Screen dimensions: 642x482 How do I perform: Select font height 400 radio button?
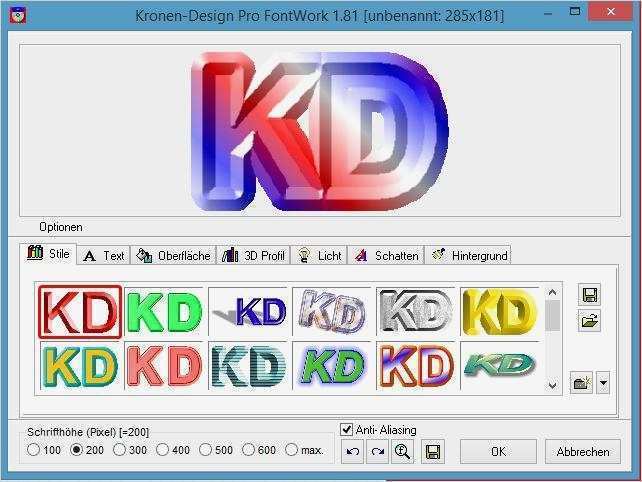(x=163, y=450)
